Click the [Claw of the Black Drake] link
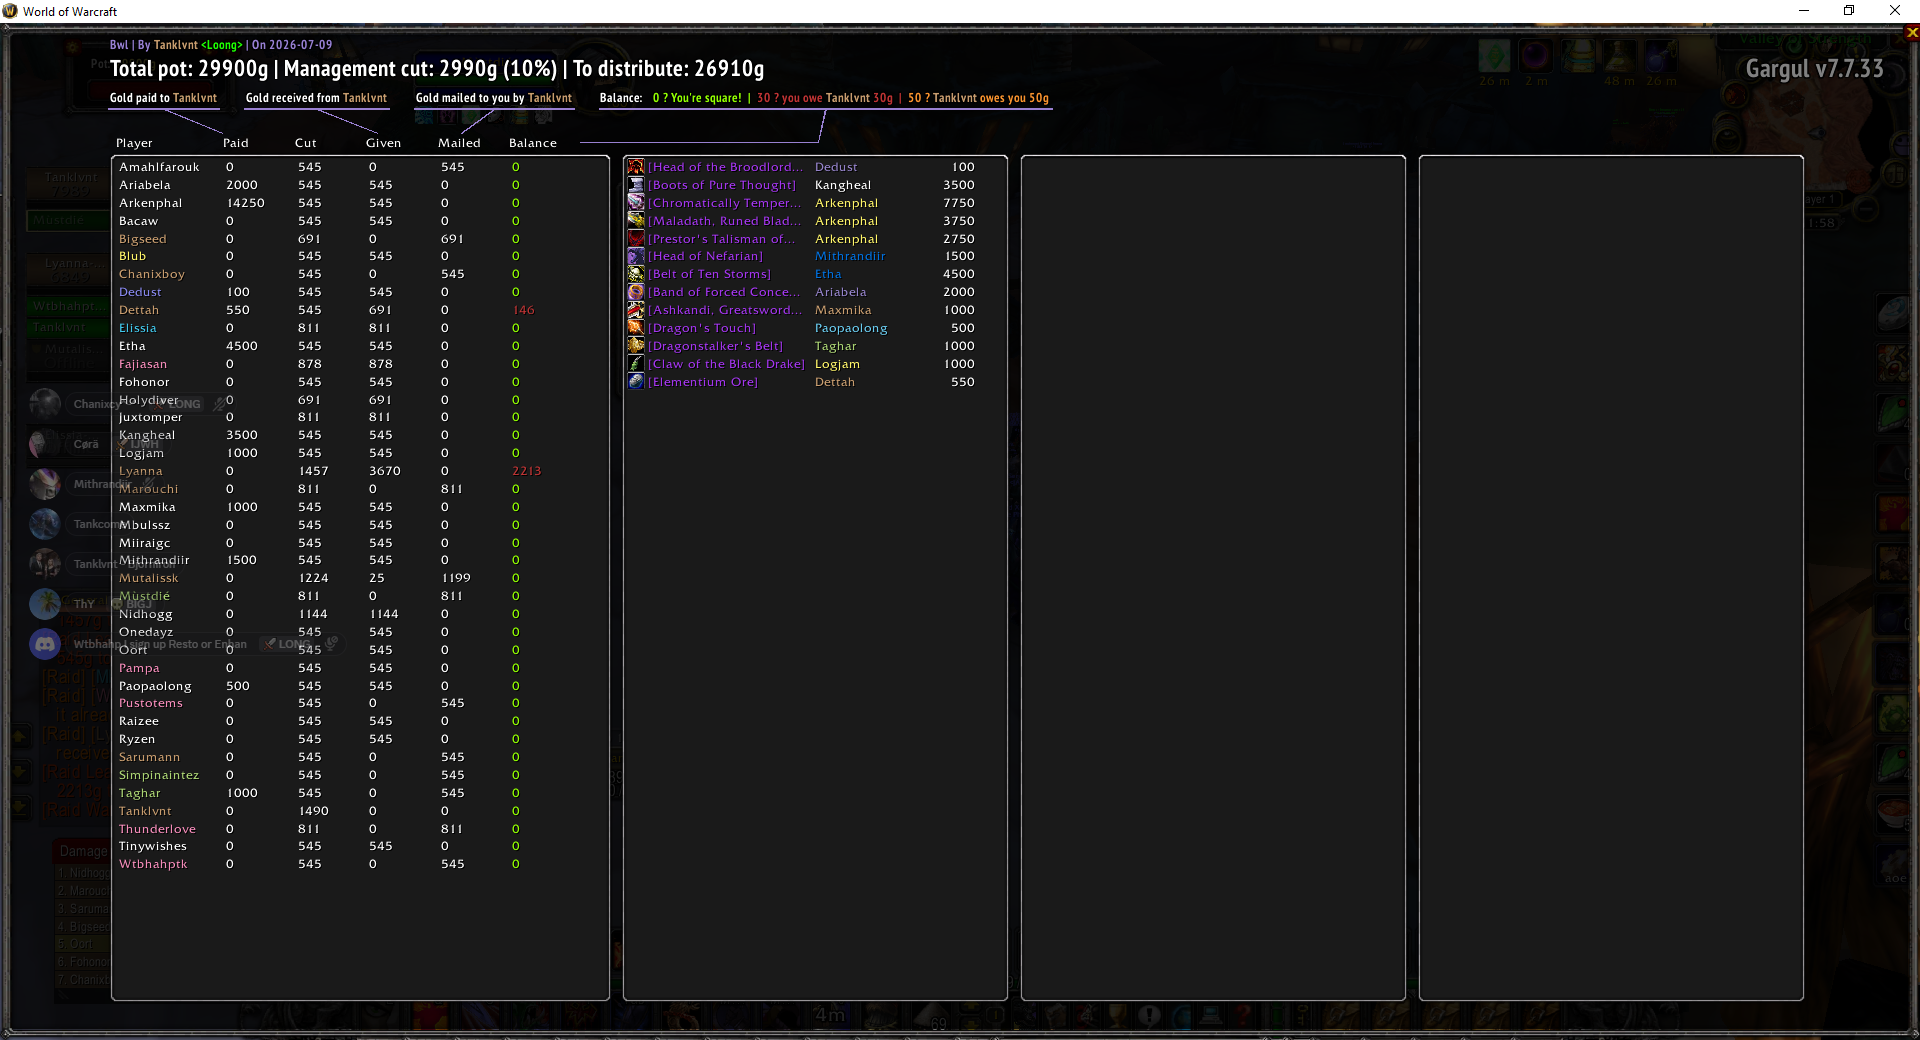The height and width of the screenshot is (1040, 1920). (x=726, y=364)
